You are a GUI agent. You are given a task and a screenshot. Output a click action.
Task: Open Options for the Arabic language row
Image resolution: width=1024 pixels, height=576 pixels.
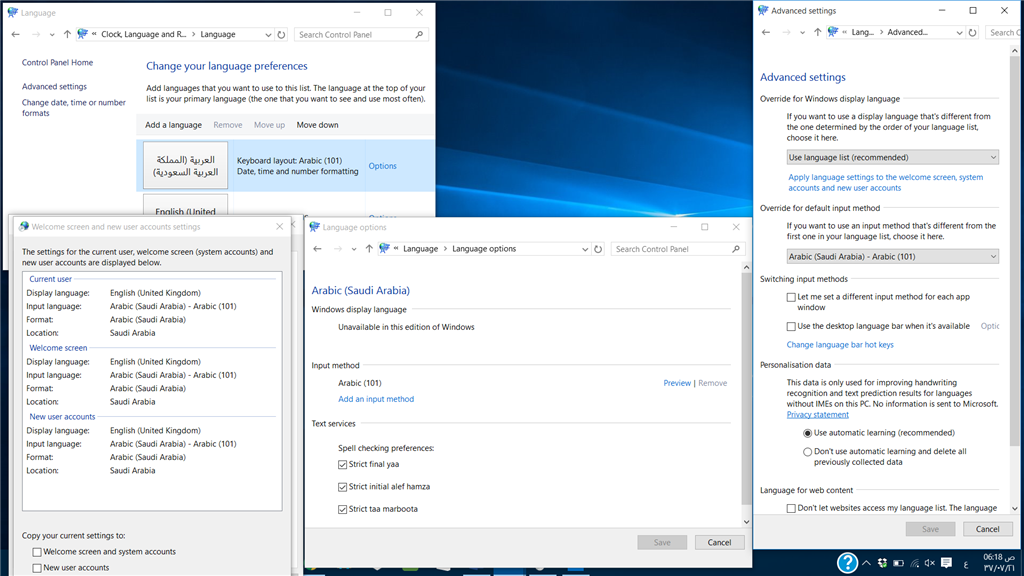tap(382, 166)
